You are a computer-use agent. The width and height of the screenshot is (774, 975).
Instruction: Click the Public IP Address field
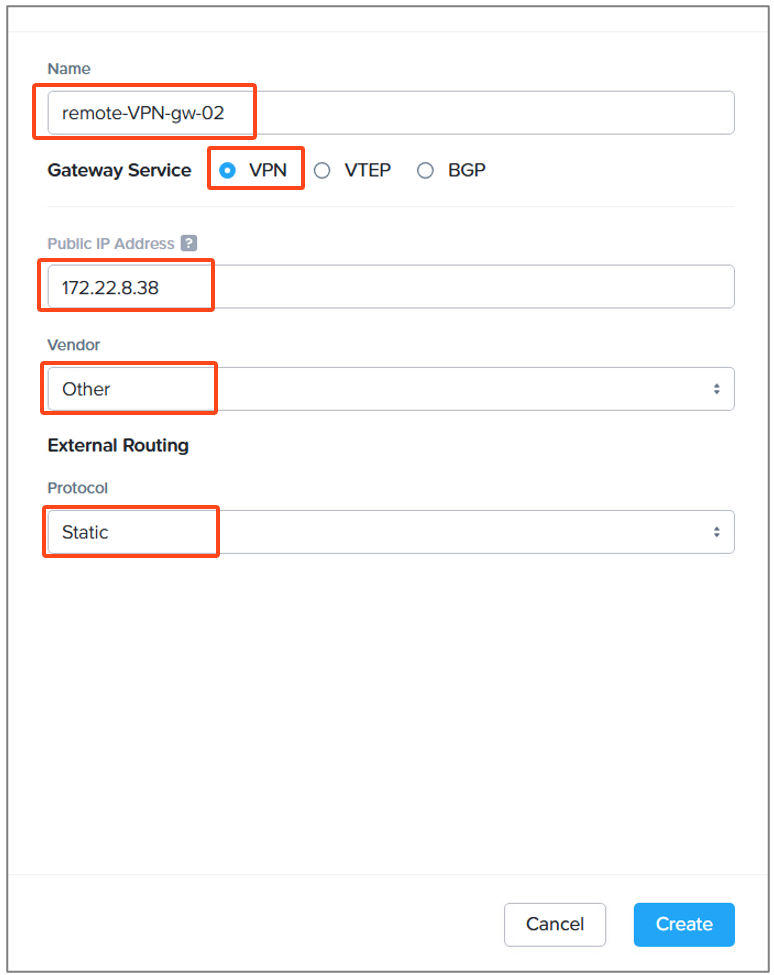tap(390, 287)
